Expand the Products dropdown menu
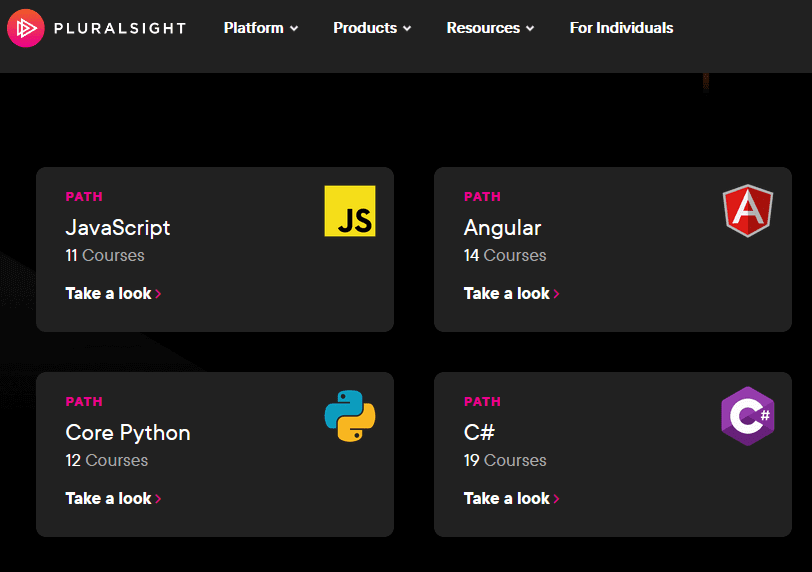Image resolution: width=812 pixels, height=572 pixels. [x=372, y=28]
